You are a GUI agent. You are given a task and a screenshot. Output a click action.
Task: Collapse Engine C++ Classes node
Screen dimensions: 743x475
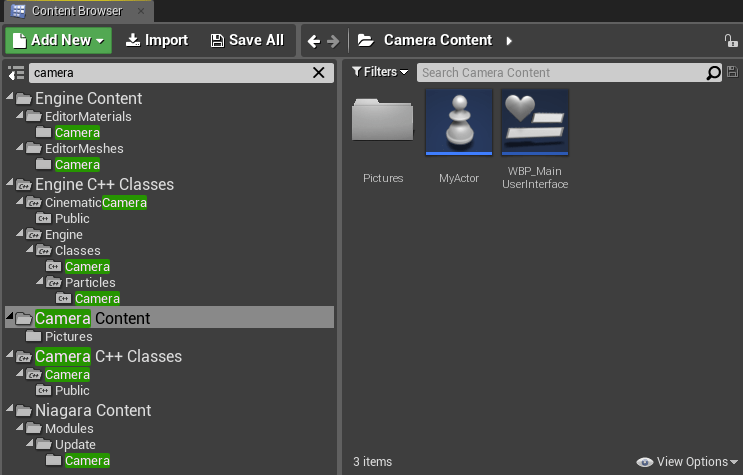click(9, 183)
